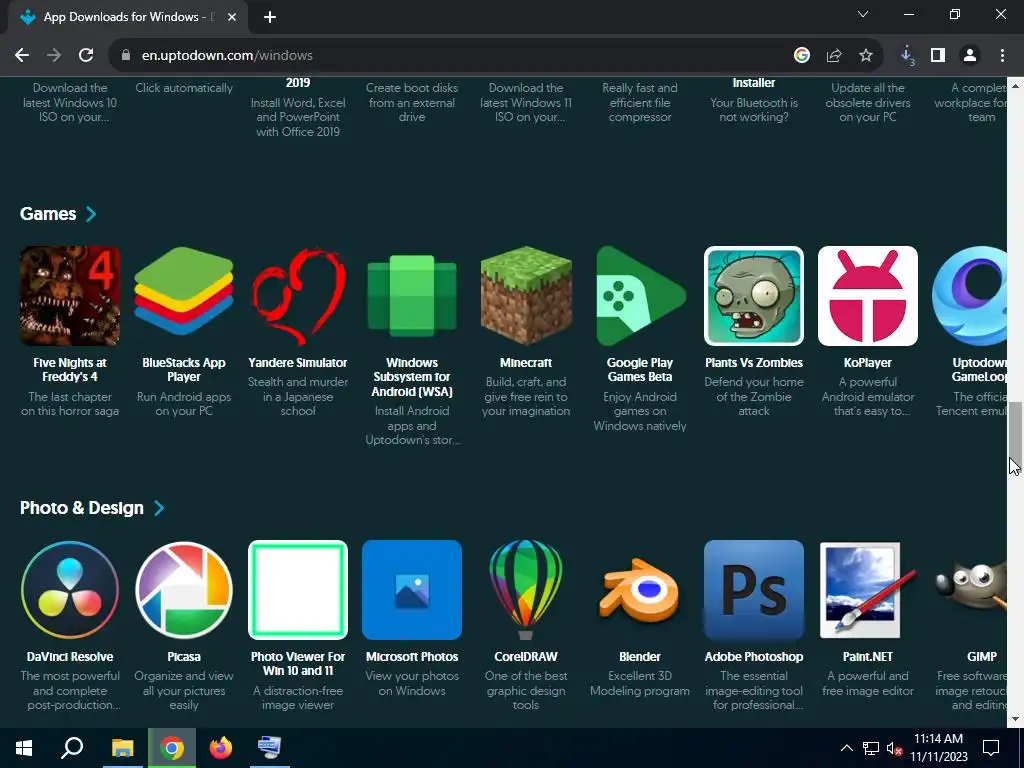
Task: Open Windows Subsystem for Android icon
Action: point(412,296)
